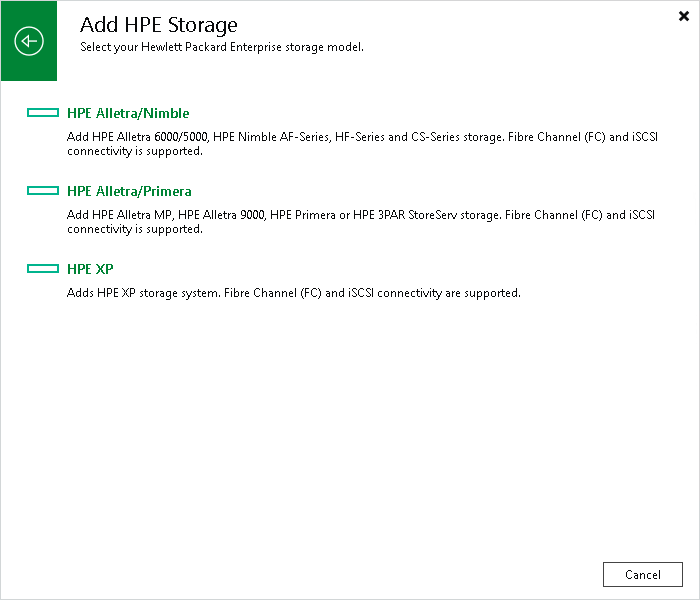
Task: Click 'connectivity is supported' line under Alletra/Nimble
Action: [135, 151]
